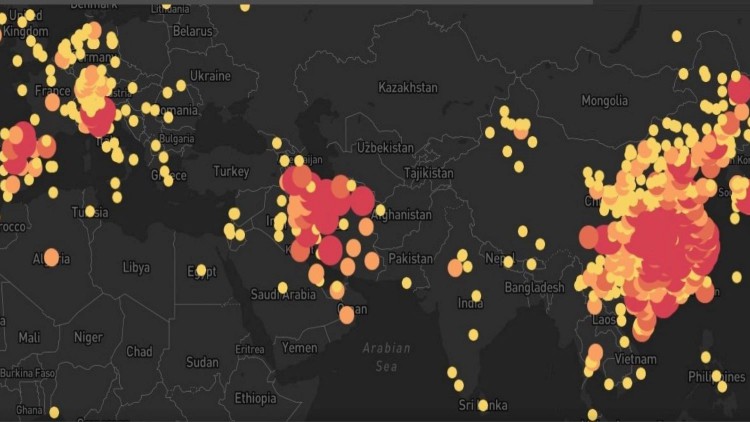Click the Kazakhstan country label
This screenshot has height=422, width=750.
(407, 88)
